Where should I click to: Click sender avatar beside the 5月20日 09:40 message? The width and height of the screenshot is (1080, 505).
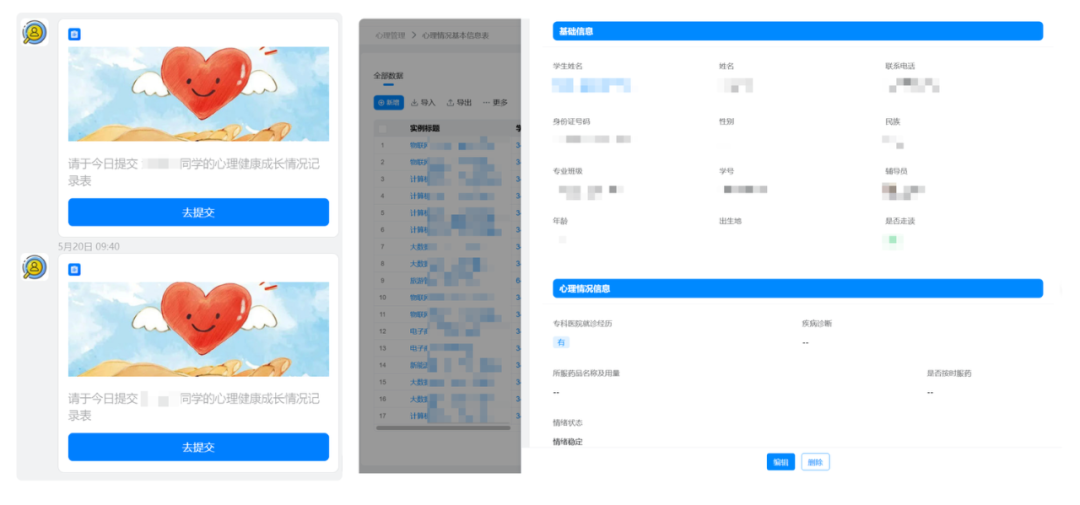(34, 267)
